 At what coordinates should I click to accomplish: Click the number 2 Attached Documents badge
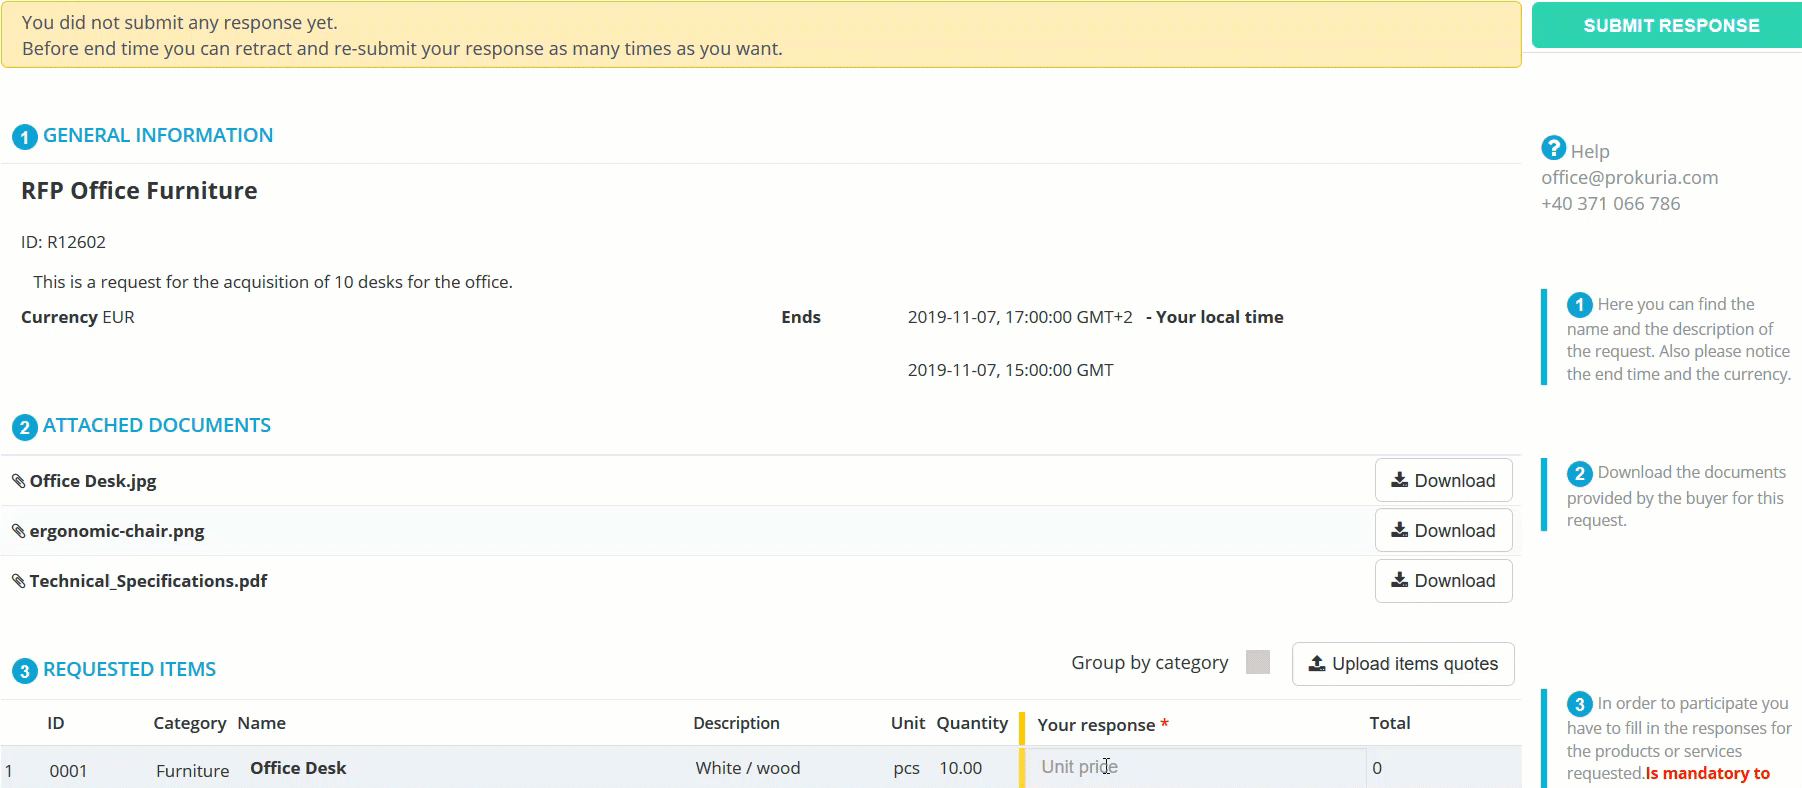[25, 428]
